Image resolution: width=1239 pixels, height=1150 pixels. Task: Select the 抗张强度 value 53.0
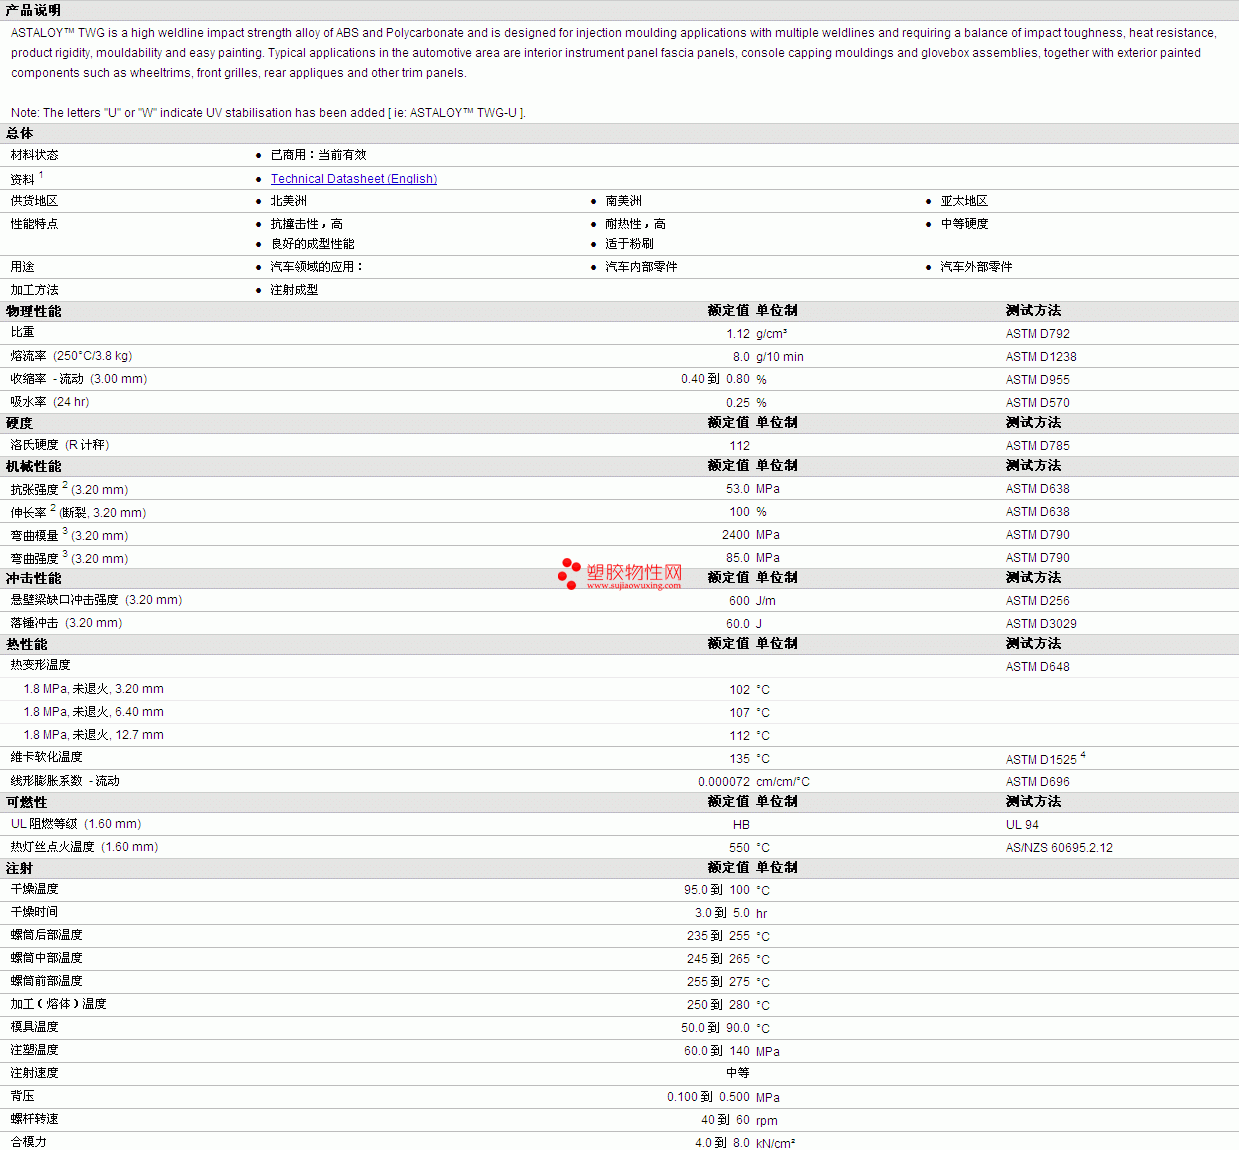pyautogui.click(x=738, y=489)
